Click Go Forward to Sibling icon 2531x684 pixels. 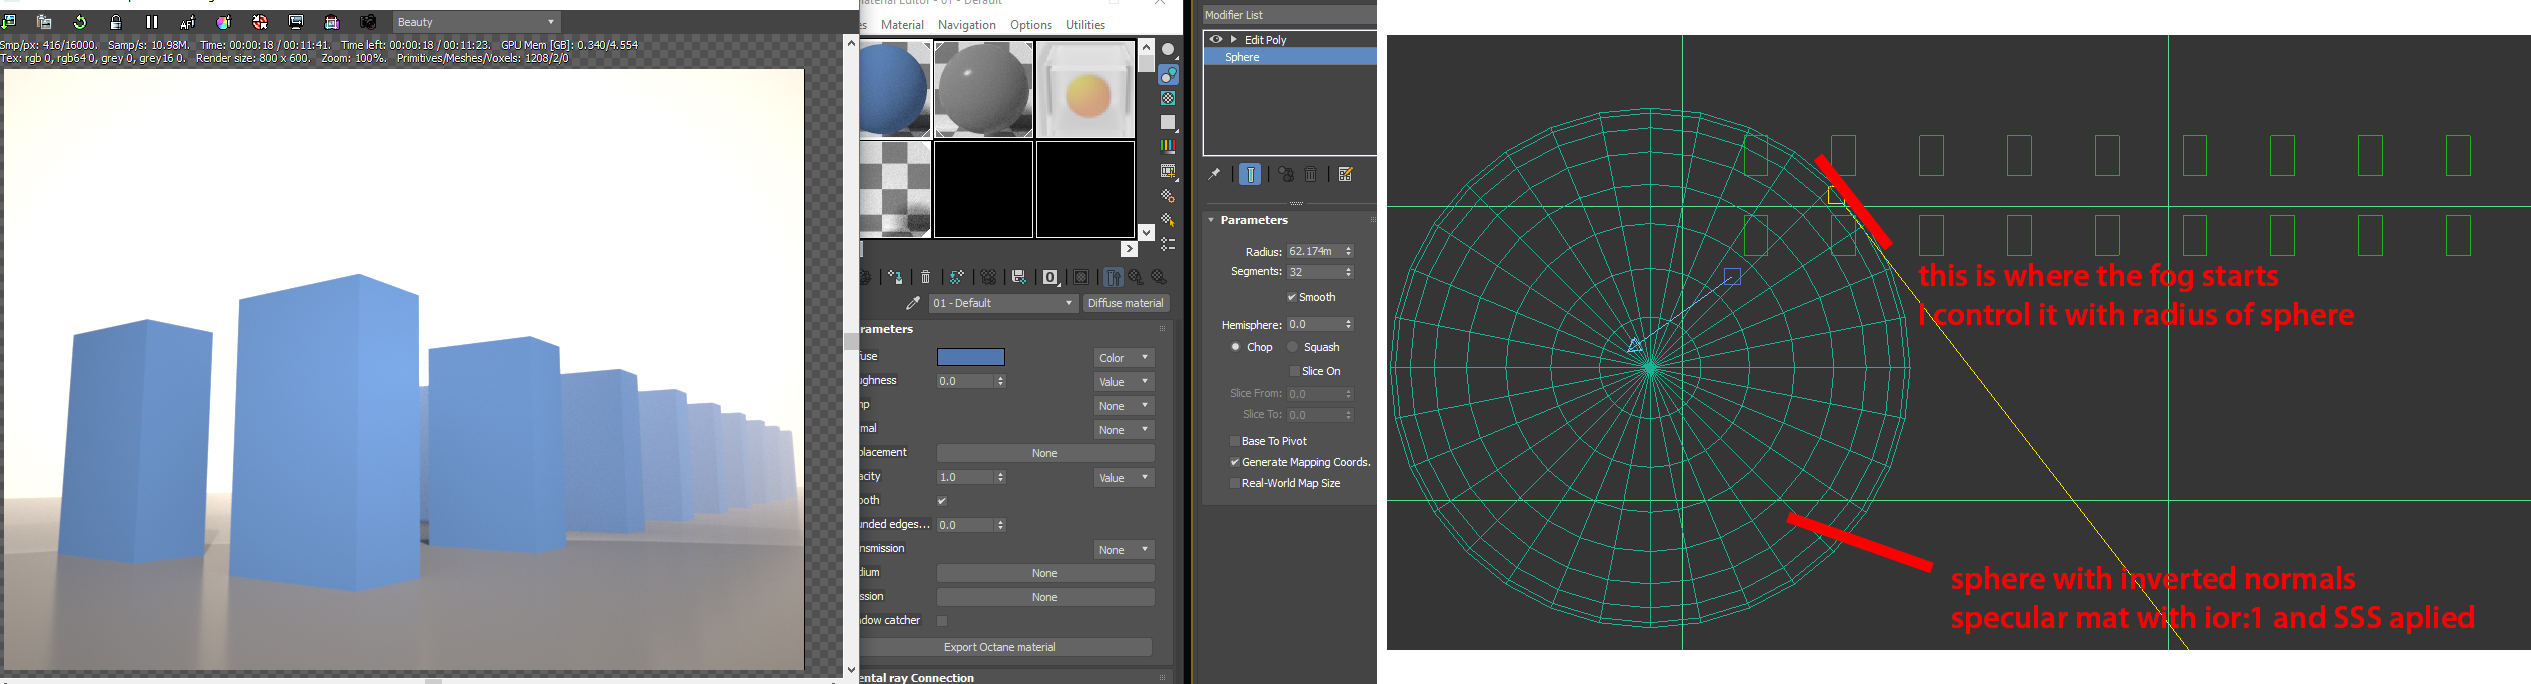pos(1159,277)
